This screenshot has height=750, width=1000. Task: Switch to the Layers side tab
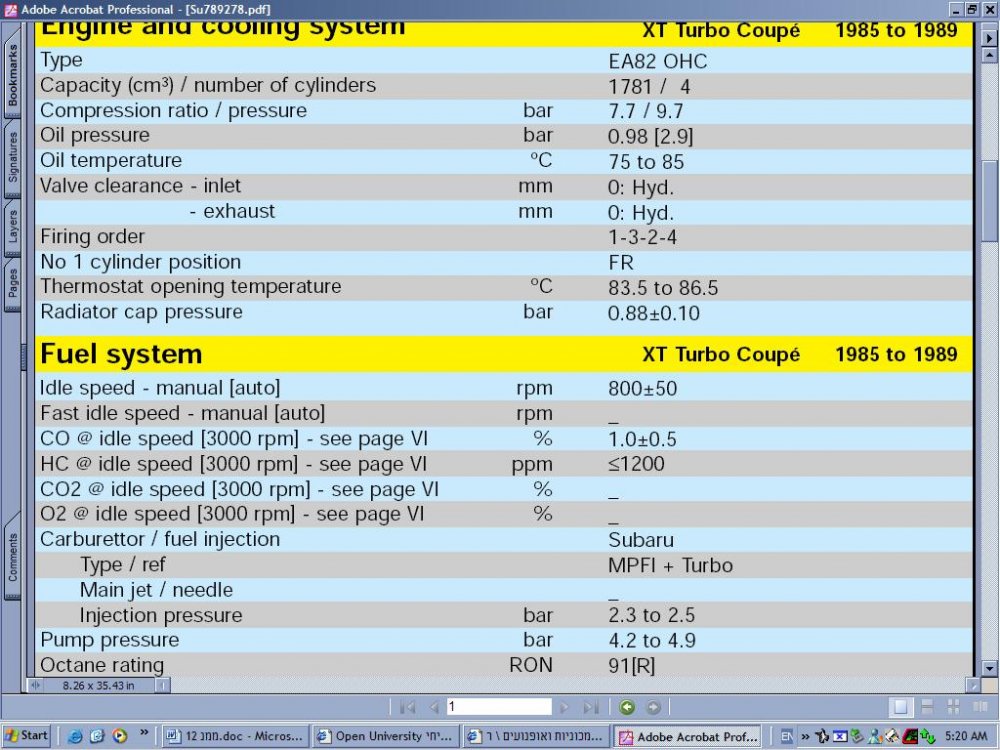pyautogui.click(x=12, y=226)
